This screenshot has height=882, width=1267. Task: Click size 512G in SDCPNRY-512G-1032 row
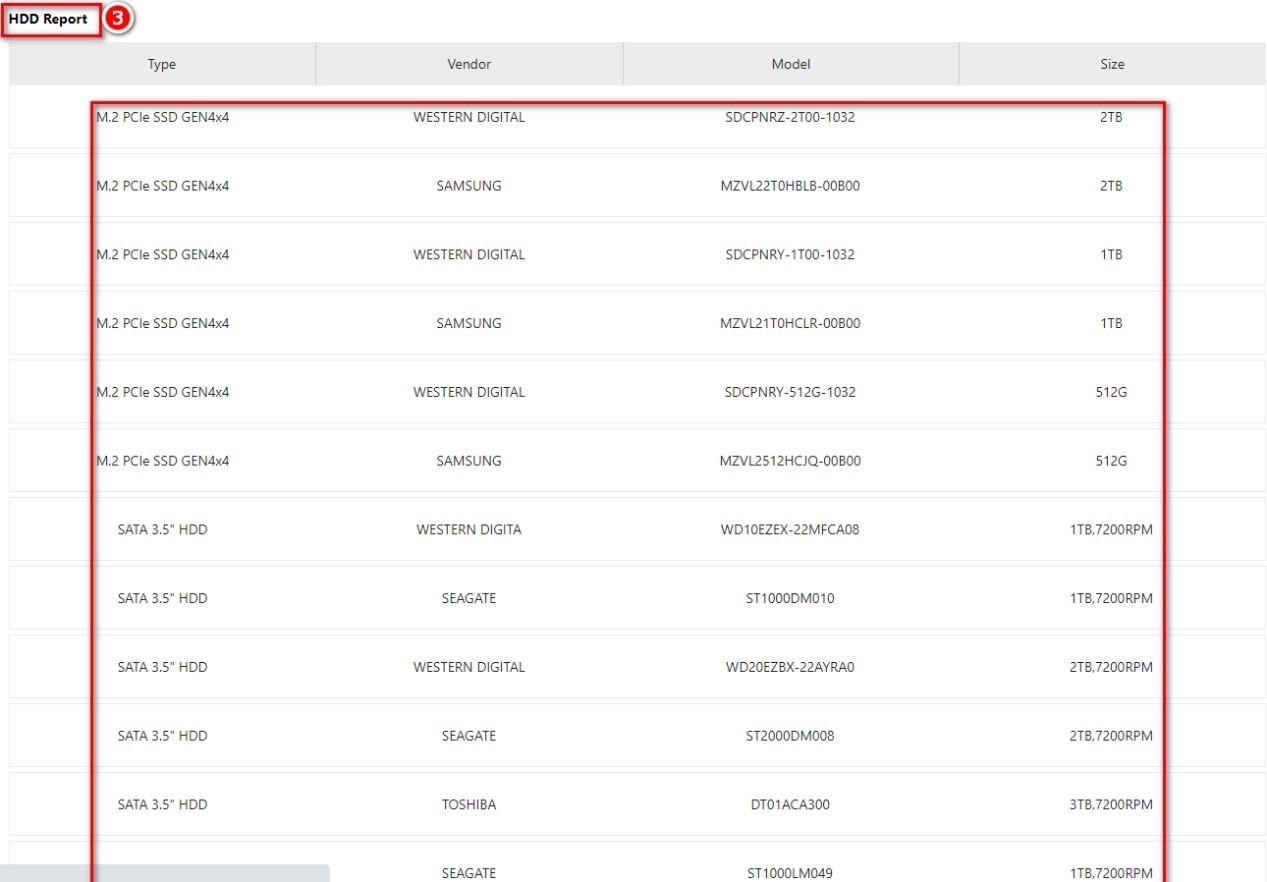click(x=1111, y=392)
